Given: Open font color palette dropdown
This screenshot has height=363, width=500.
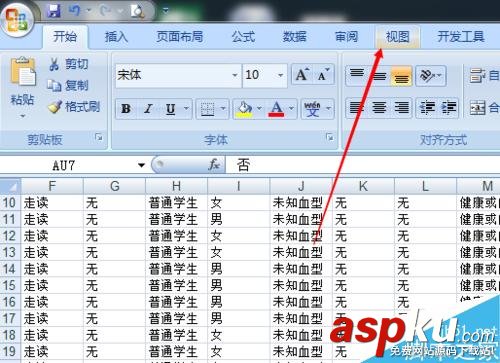Looking at the screenshot, I should tap(291, 108).
